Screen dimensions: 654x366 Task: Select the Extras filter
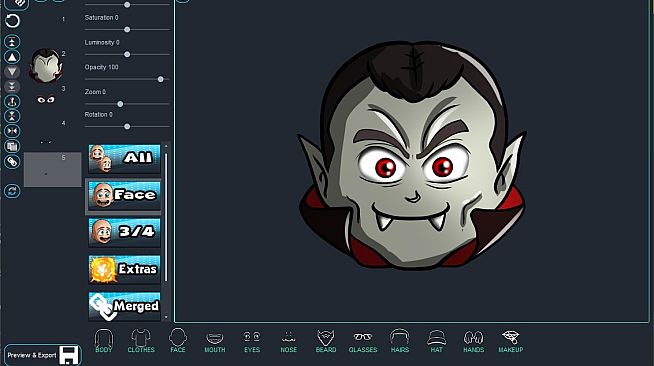click(x=124, y=269)
